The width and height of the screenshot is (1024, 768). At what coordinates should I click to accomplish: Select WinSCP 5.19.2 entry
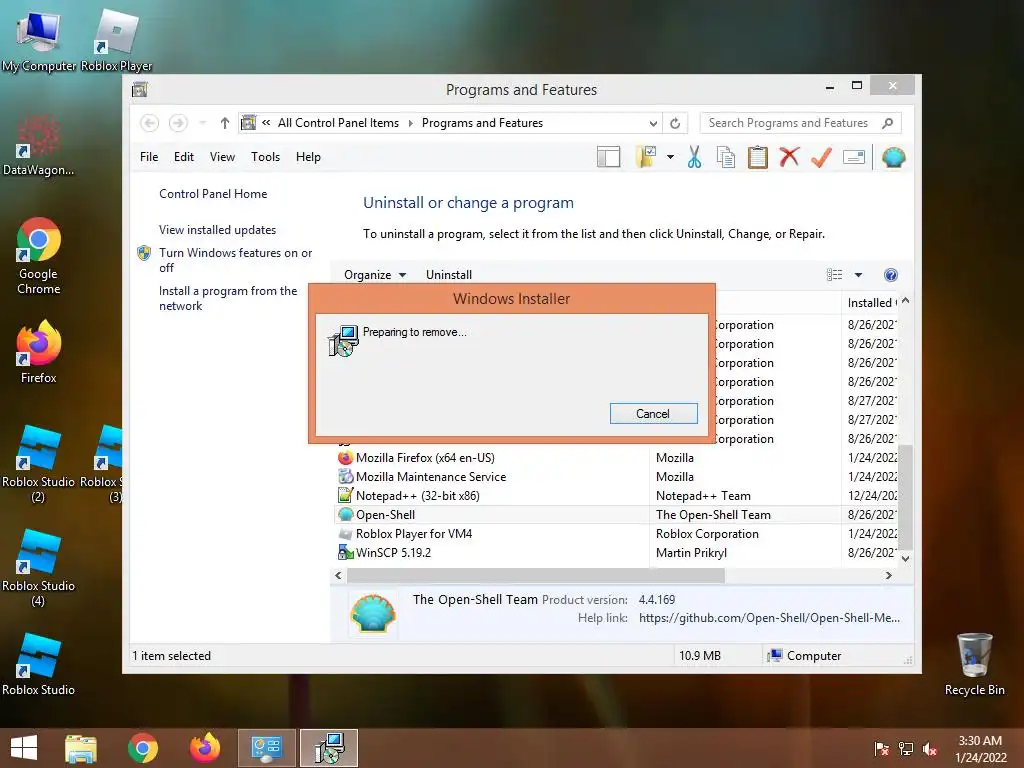[616, 552]
